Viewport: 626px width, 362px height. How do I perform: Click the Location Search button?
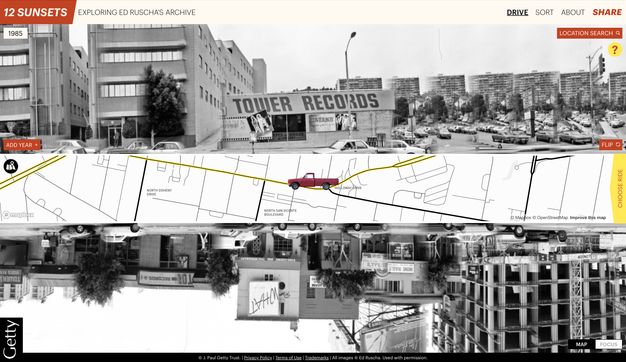589,33
